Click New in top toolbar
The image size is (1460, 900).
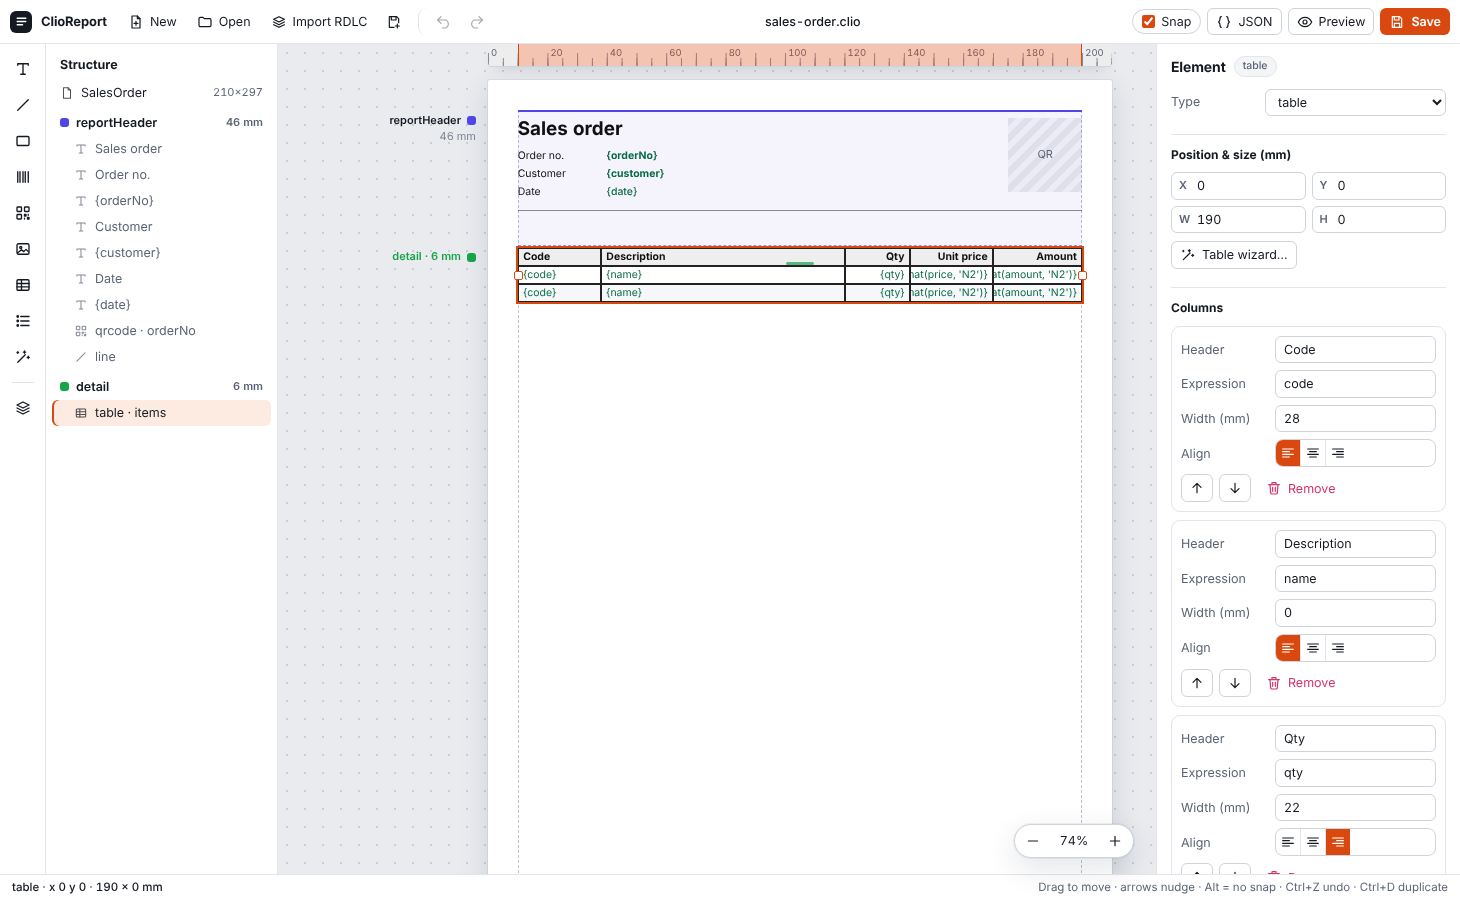(153, 22)
